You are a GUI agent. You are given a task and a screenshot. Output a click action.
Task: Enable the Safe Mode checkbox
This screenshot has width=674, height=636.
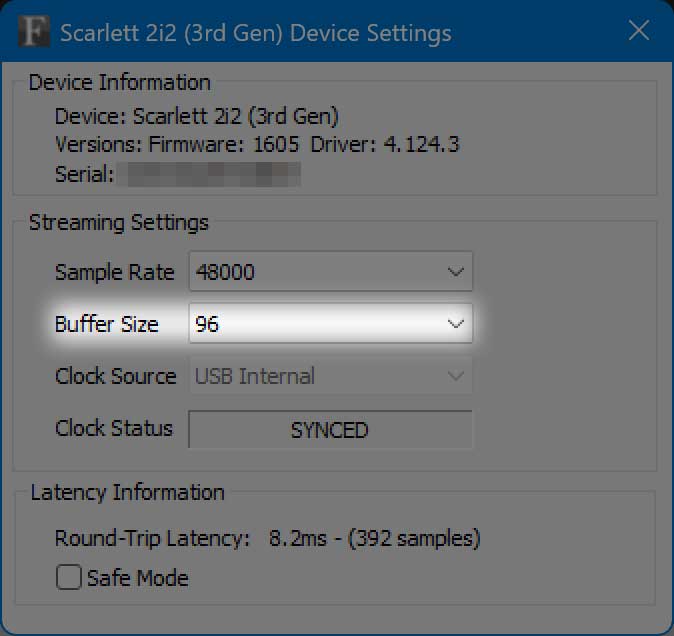coord(69,577)
